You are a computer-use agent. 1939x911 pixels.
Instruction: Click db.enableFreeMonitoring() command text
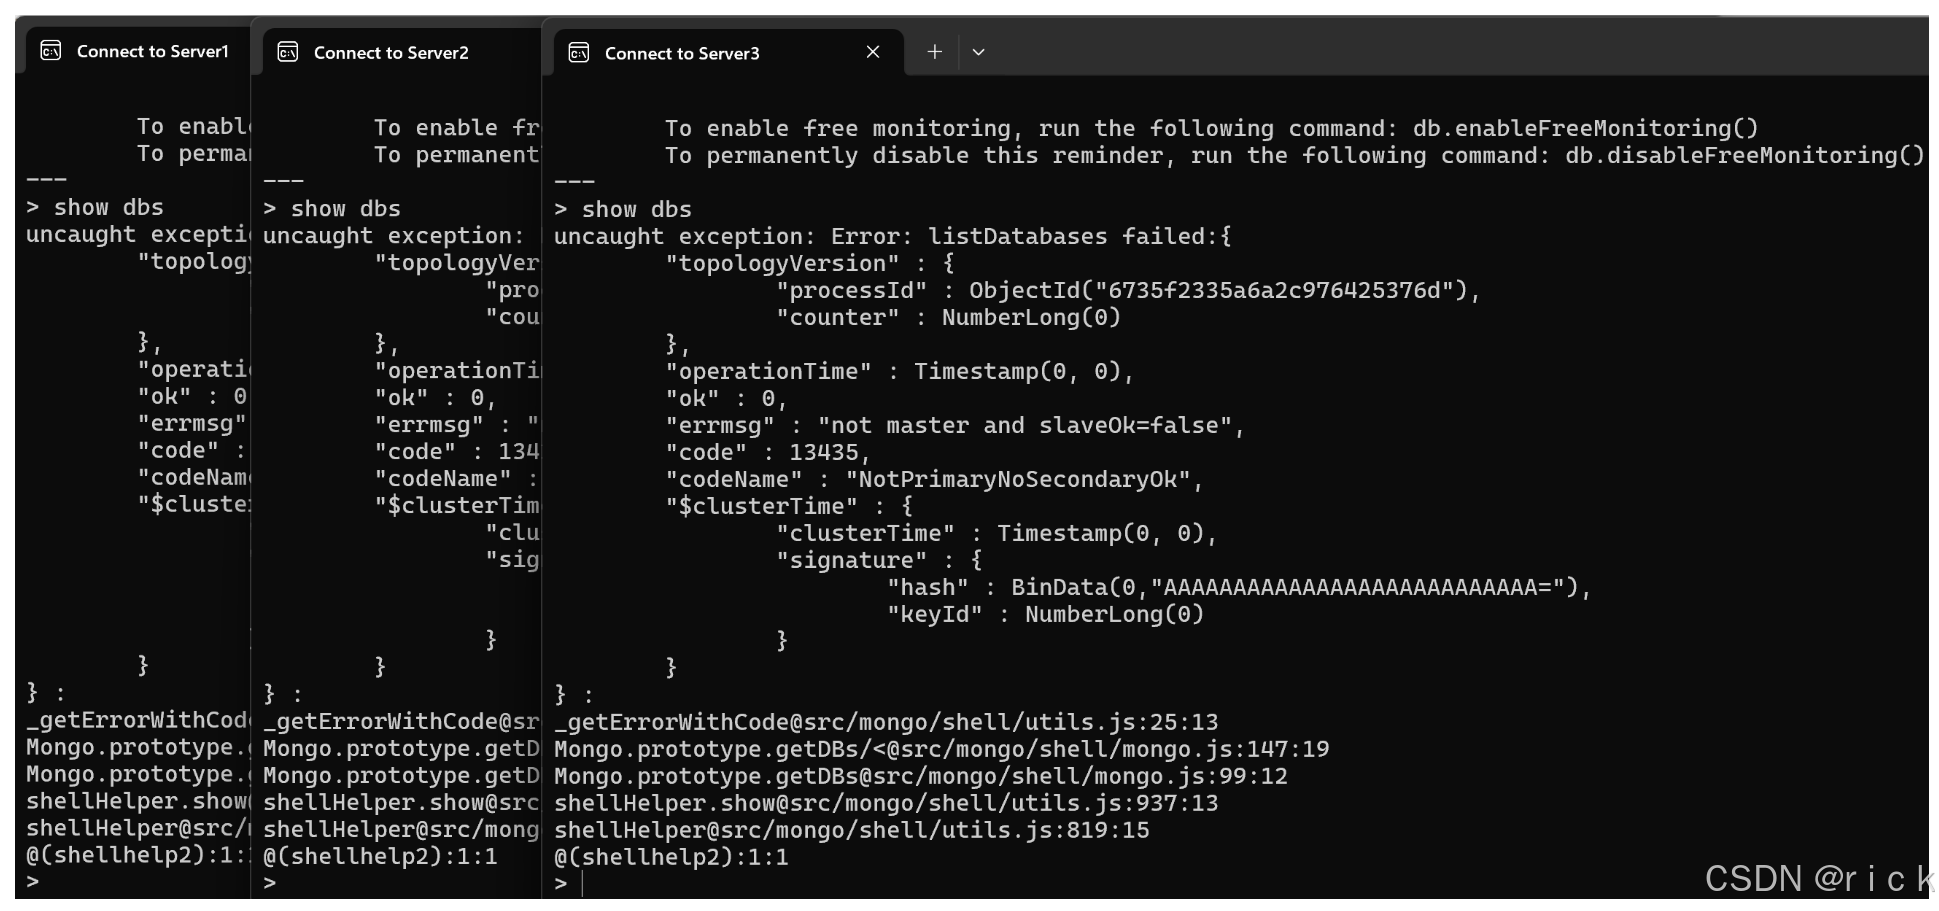(x=1585, y=129)
